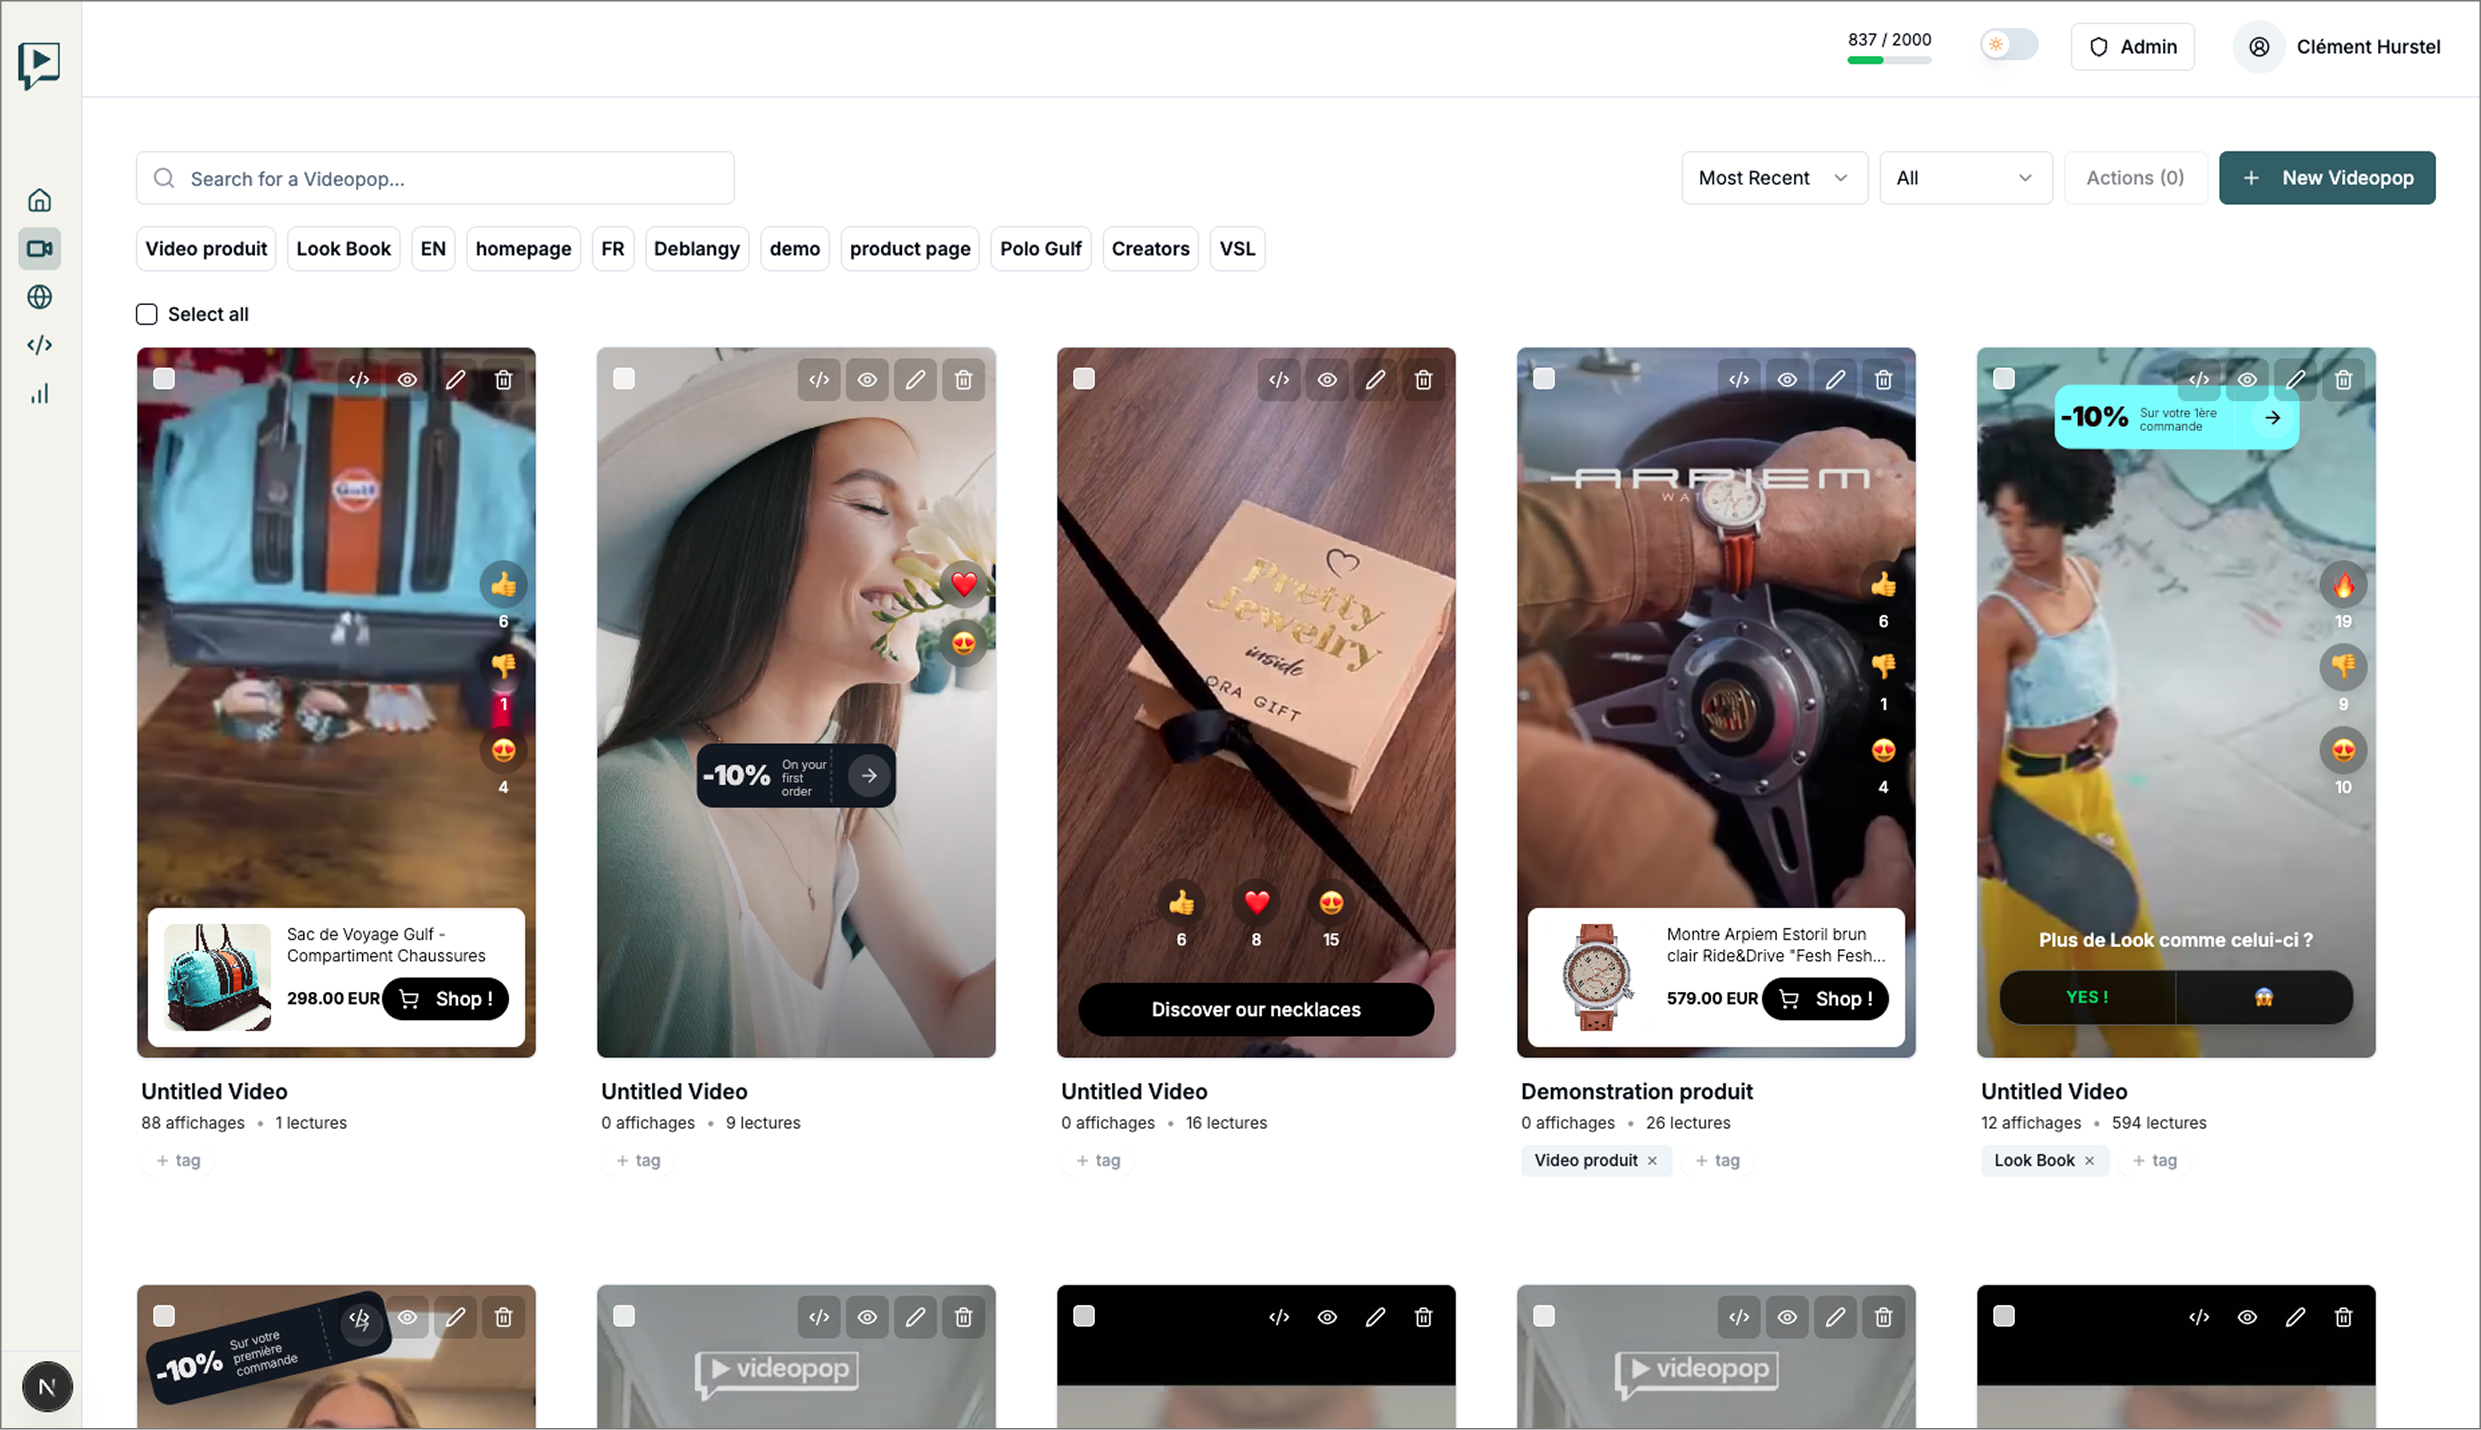Open the All filter dropdown
This screenshot has width=2481, height=1430.
pos(1965,178)
